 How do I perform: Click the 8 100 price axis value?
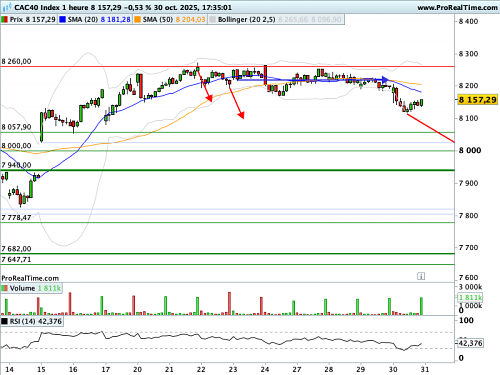click(x=468, y=118)
